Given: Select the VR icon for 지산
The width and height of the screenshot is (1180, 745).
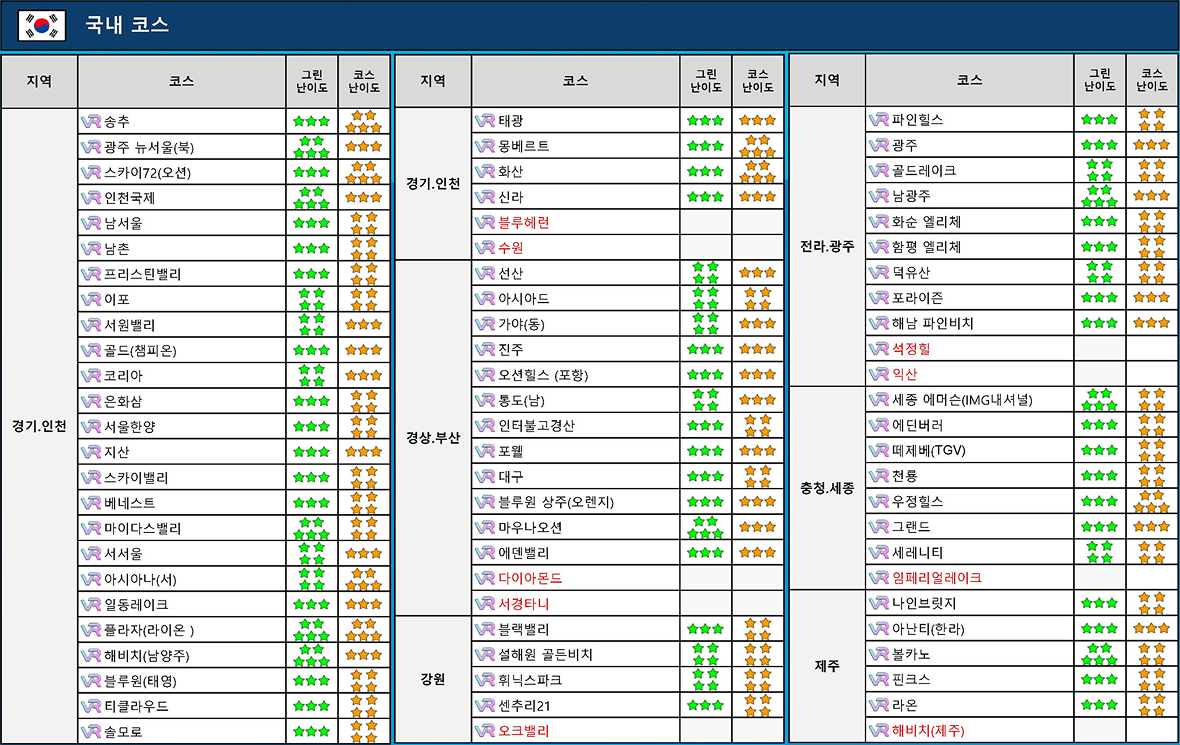Looking at the screenshot, I should pyautogui.click(x=91, y=452).
